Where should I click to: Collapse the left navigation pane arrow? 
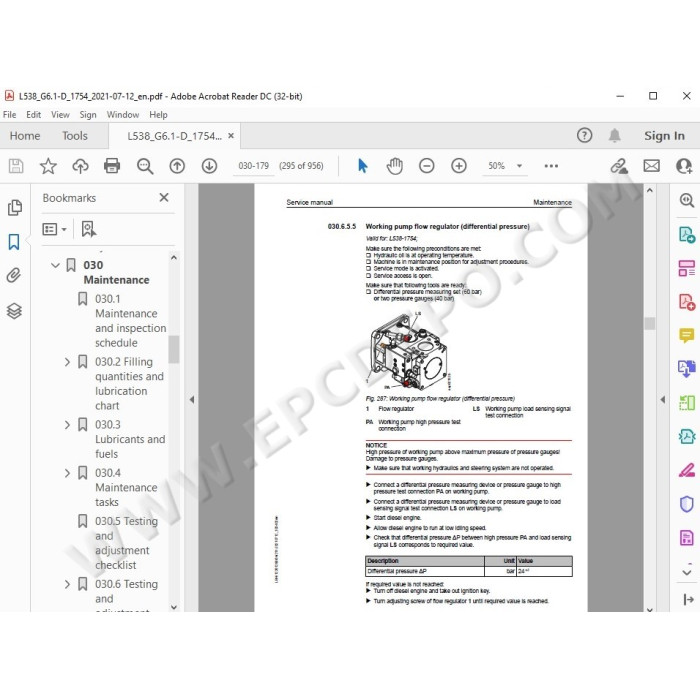[192, 400]
